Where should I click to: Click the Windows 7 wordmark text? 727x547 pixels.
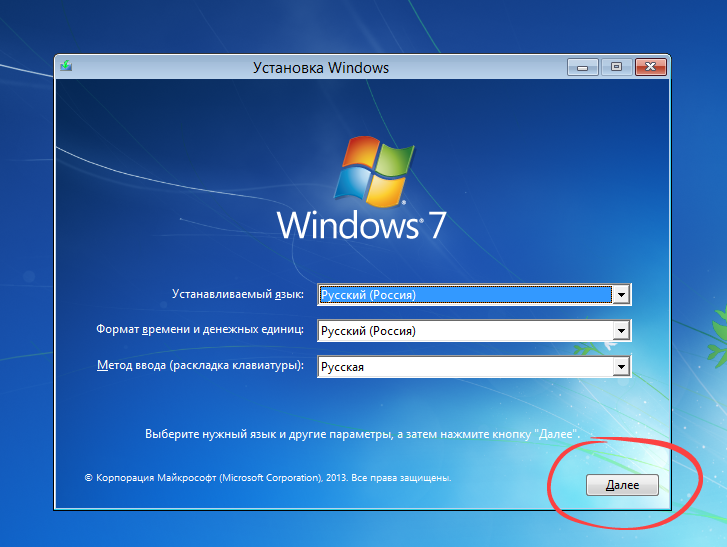point(361,225)
